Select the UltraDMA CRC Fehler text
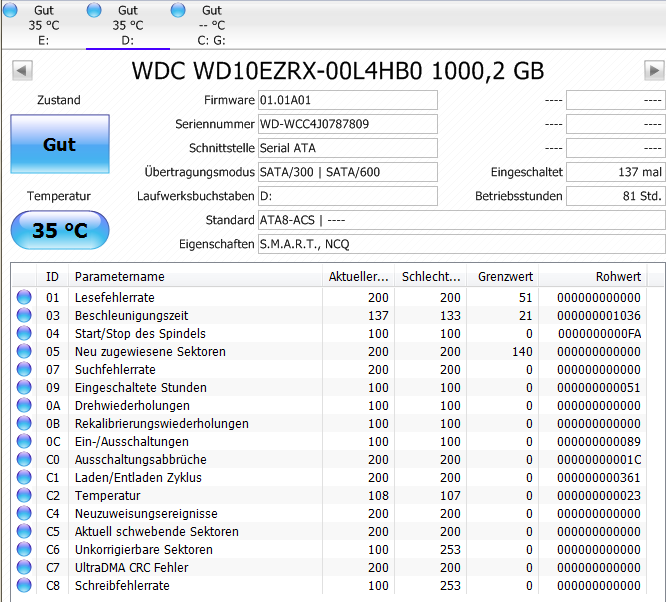The width and height of the screenshot is (666, 602). [132, 568]
